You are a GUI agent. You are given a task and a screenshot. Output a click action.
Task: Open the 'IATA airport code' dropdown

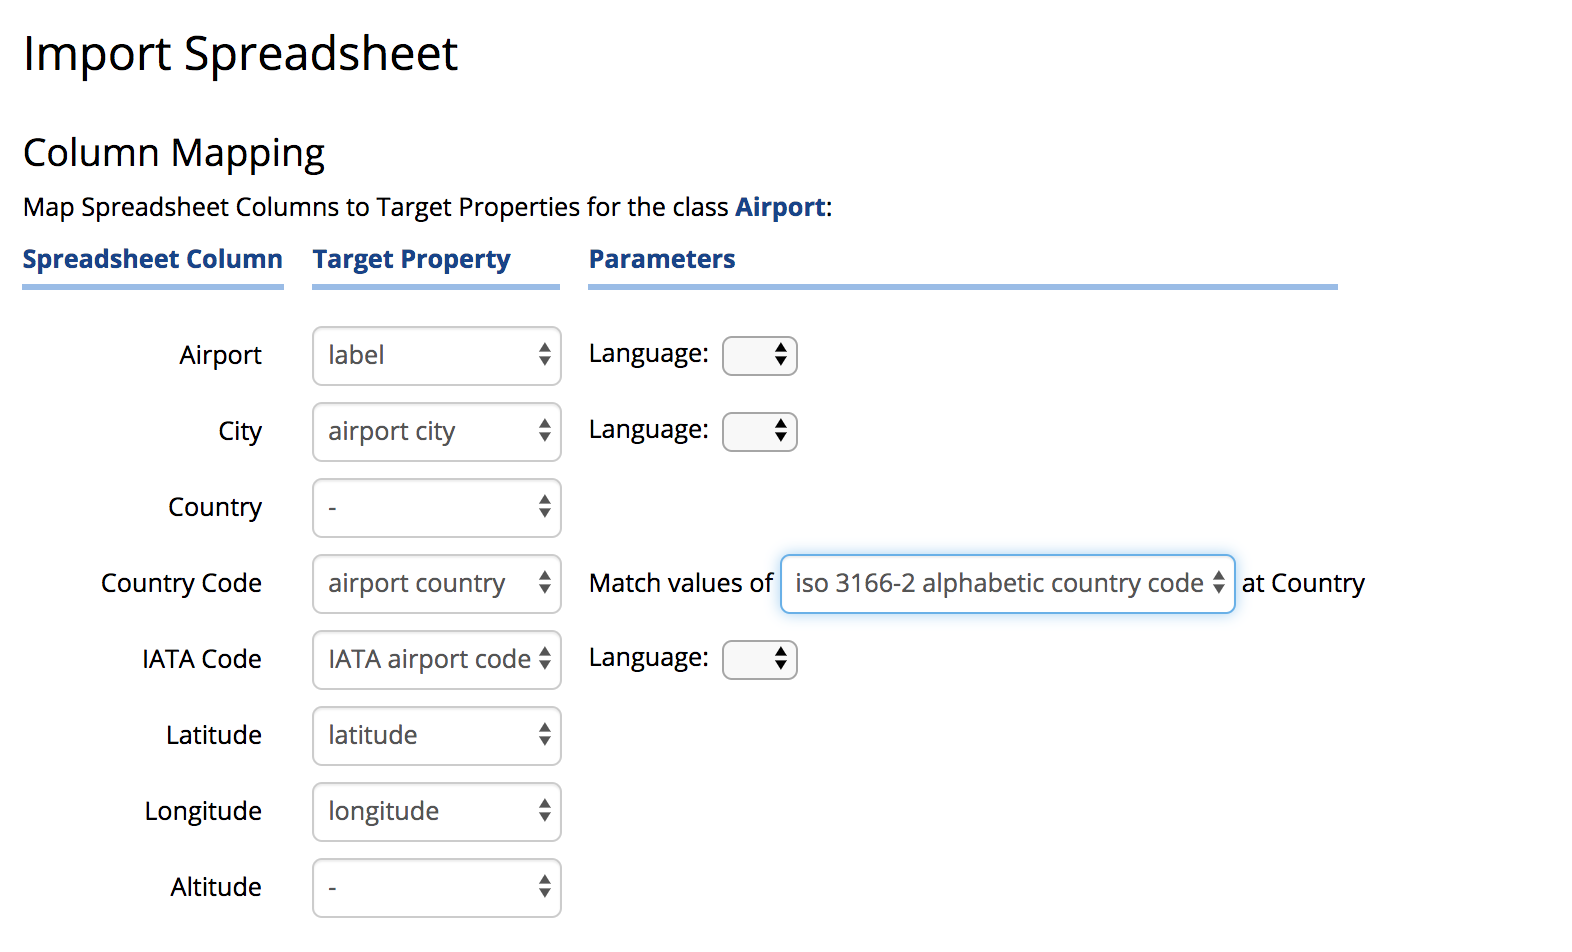(x=436, y=660)
